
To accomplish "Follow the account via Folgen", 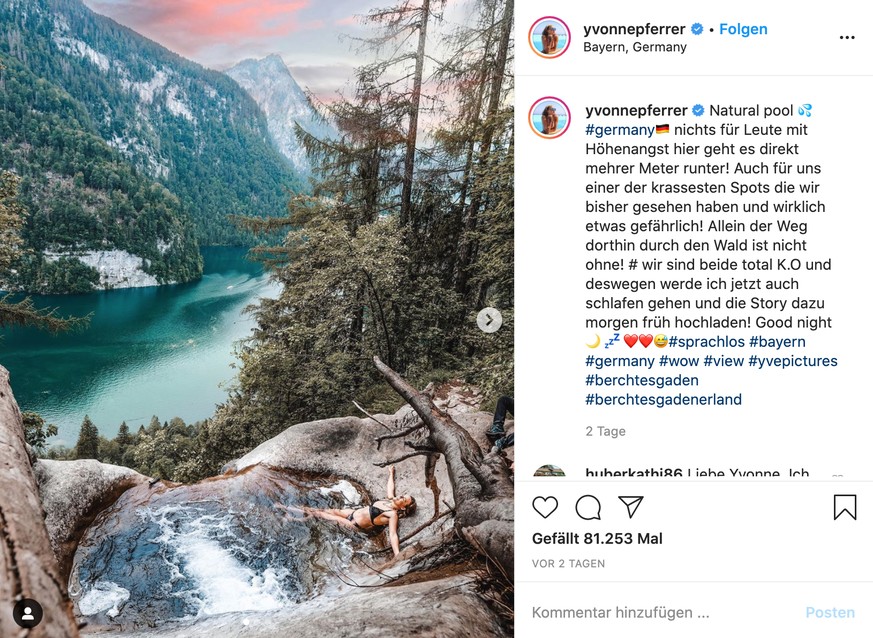I will [743, 29].
